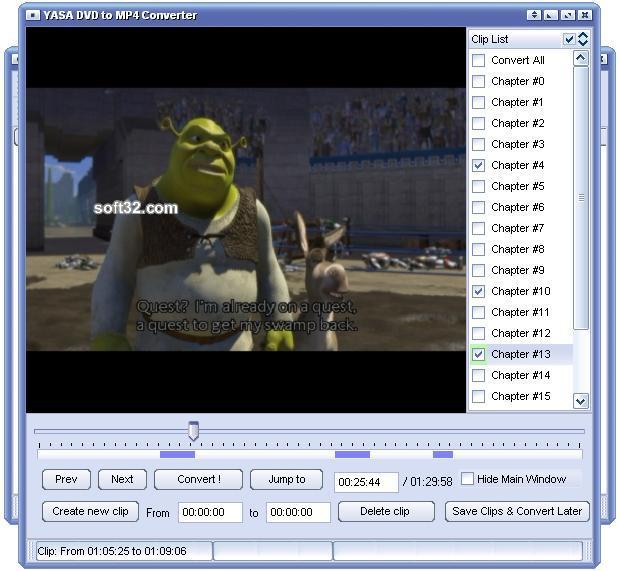
Task: Click the double chevron in Clip List header
Action: tap(583, 39)
